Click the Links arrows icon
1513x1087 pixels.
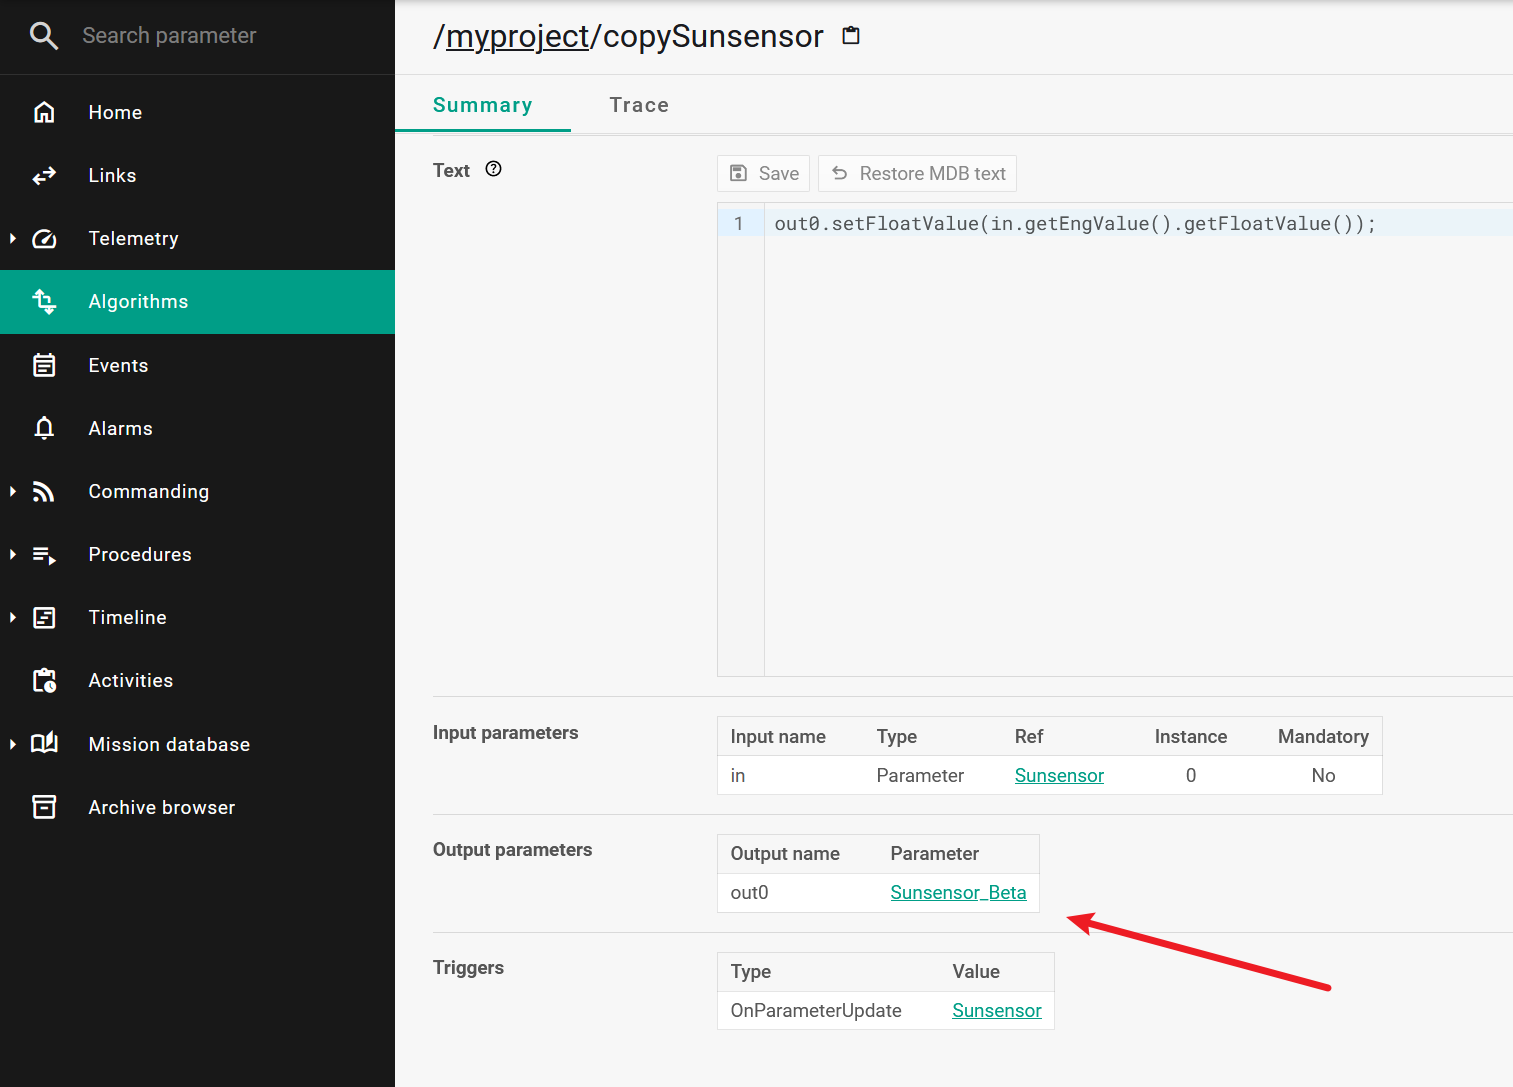(x=44, y=176)
